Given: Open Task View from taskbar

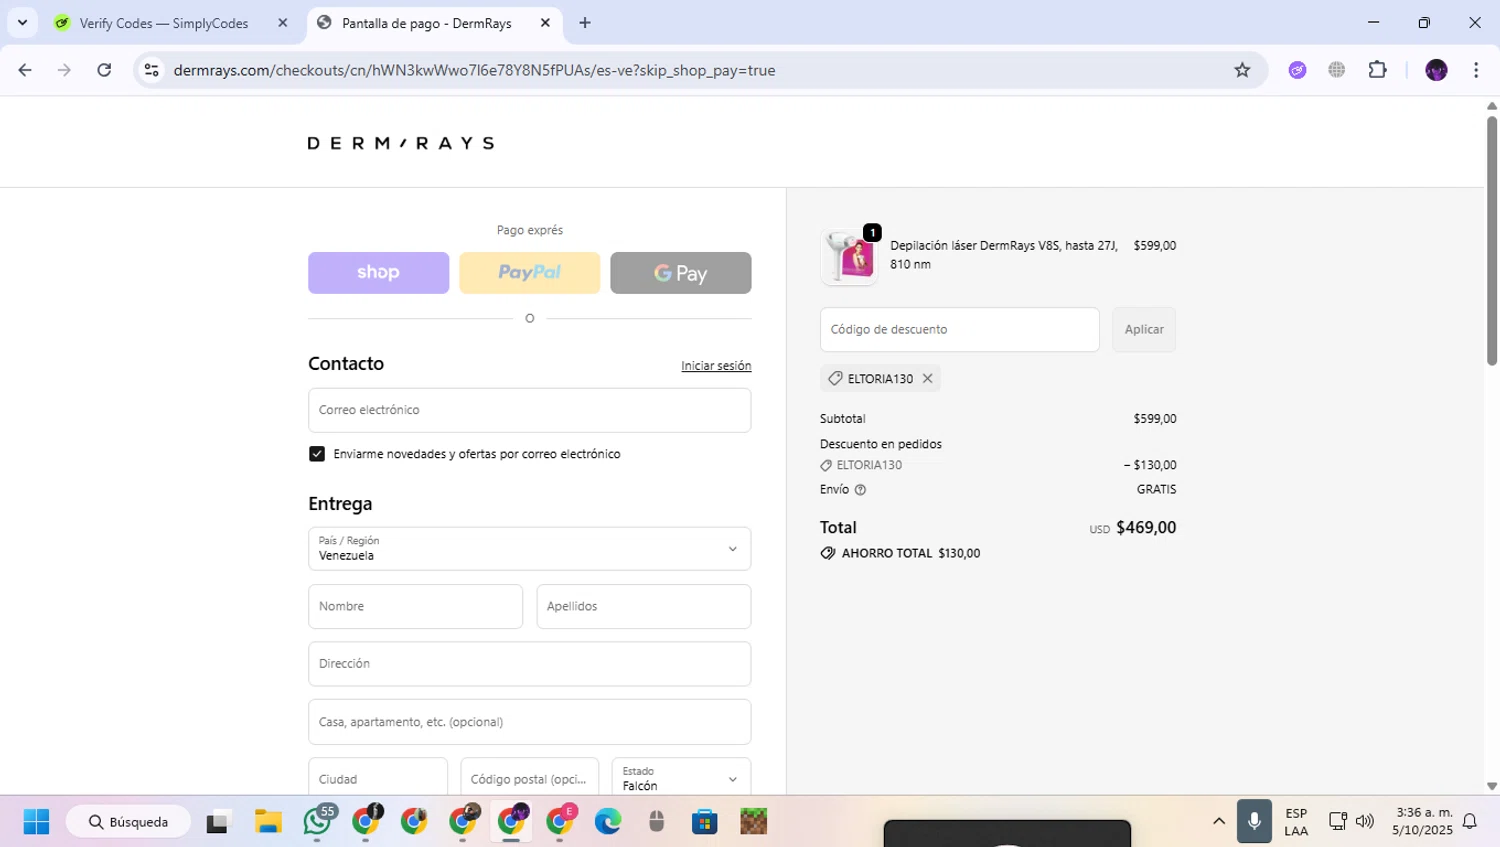Looking at the screenshot, I should [218, 822].
